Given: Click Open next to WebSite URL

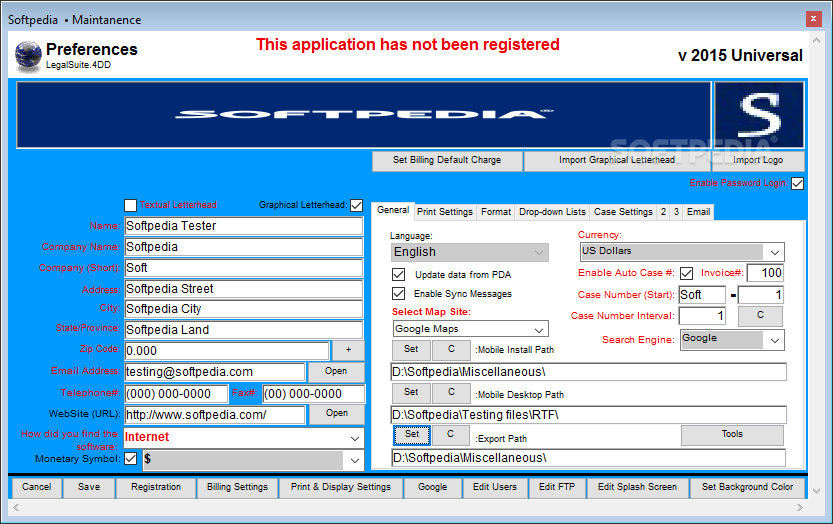Looking at the screenshot, I should [x=336, y=414].
